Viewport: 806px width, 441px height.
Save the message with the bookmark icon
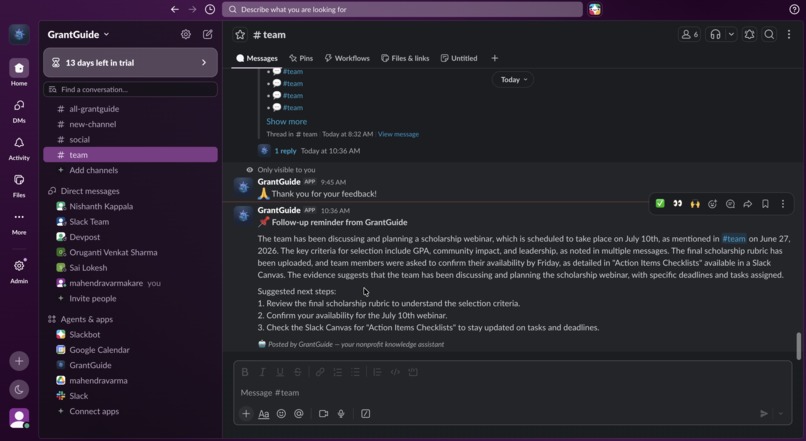765,204
